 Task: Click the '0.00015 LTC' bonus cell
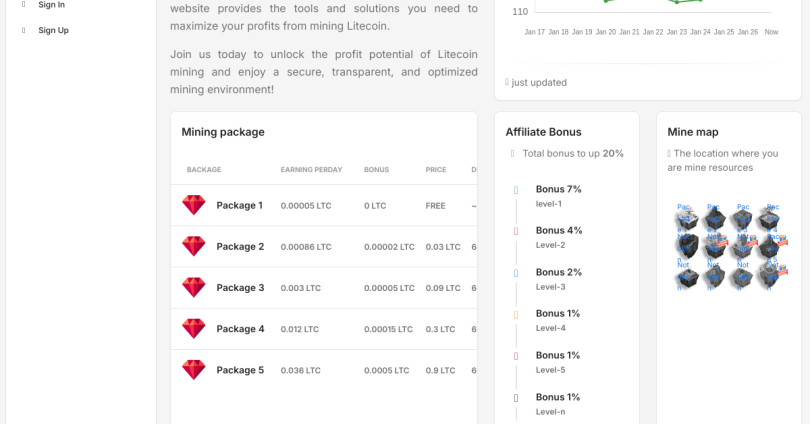tap(388, 329)
